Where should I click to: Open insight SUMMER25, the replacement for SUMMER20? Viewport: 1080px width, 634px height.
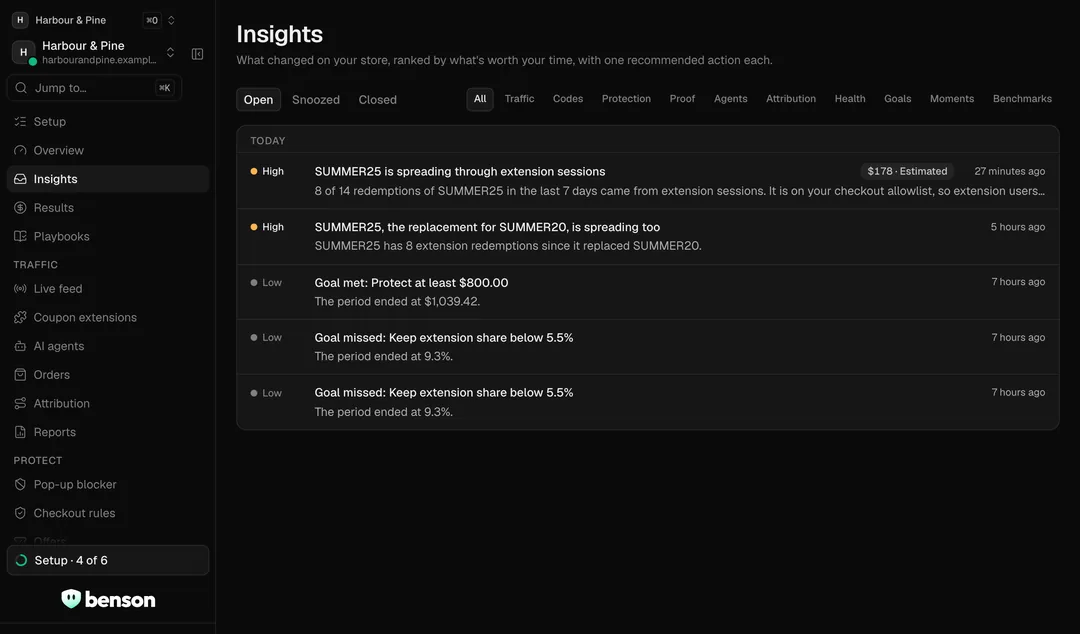click(647, 236)
